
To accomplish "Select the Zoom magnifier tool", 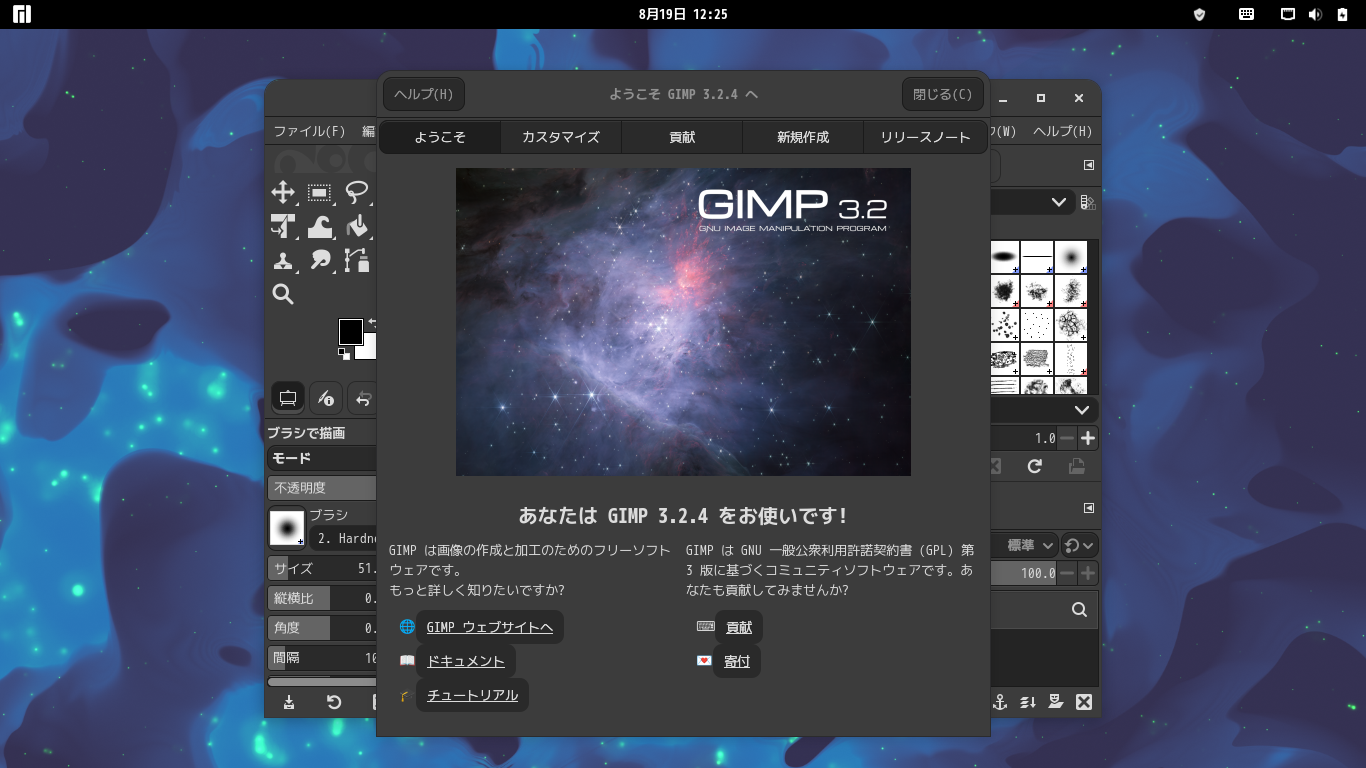I will [283, 294].
